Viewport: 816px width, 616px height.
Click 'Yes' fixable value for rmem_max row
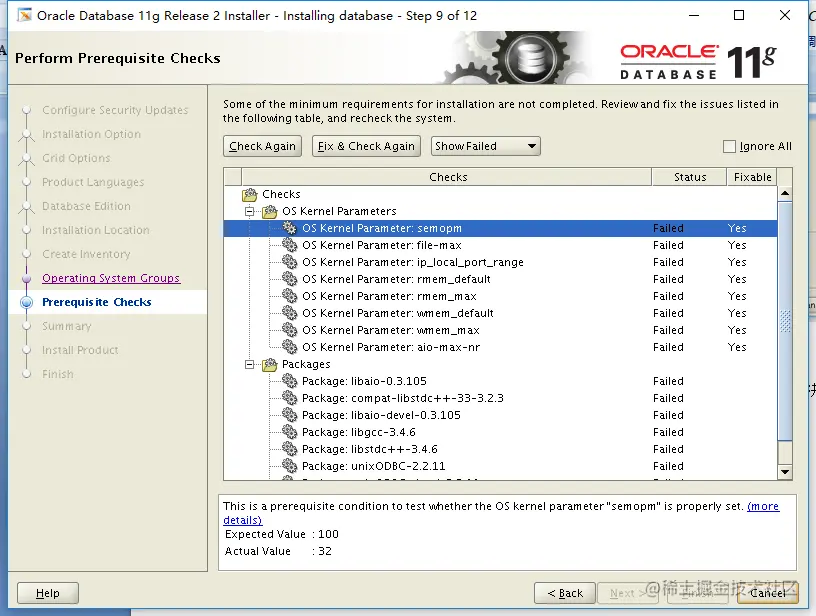coord(737,296)
